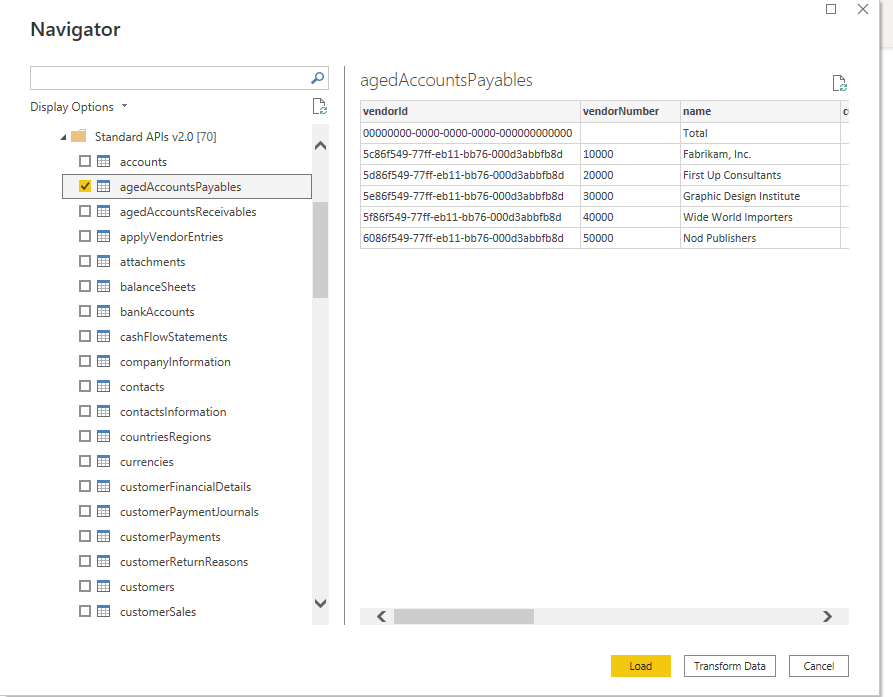Image resolution: width=893 pixels, height=697 pixels.
Task: Click the Load button
Action: point(640,665)
